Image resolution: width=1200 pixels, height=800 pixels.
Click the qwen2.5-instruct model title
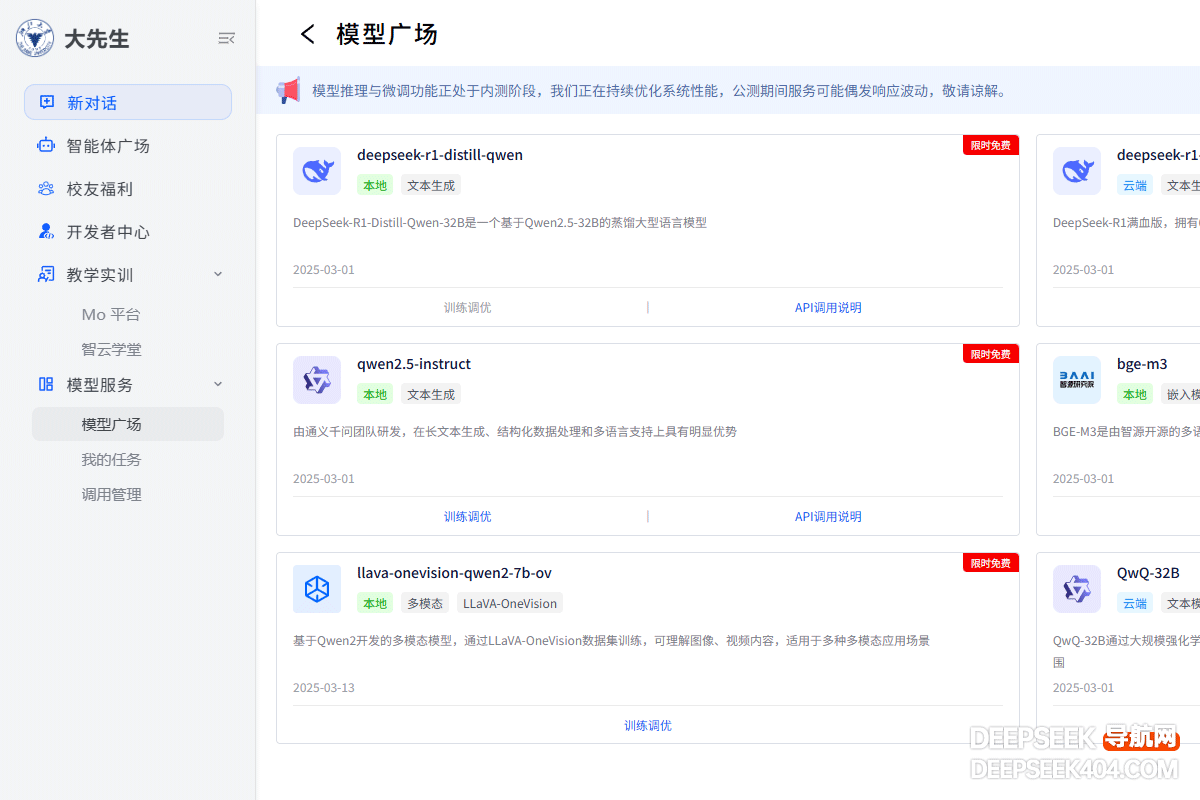pos(414,364)
